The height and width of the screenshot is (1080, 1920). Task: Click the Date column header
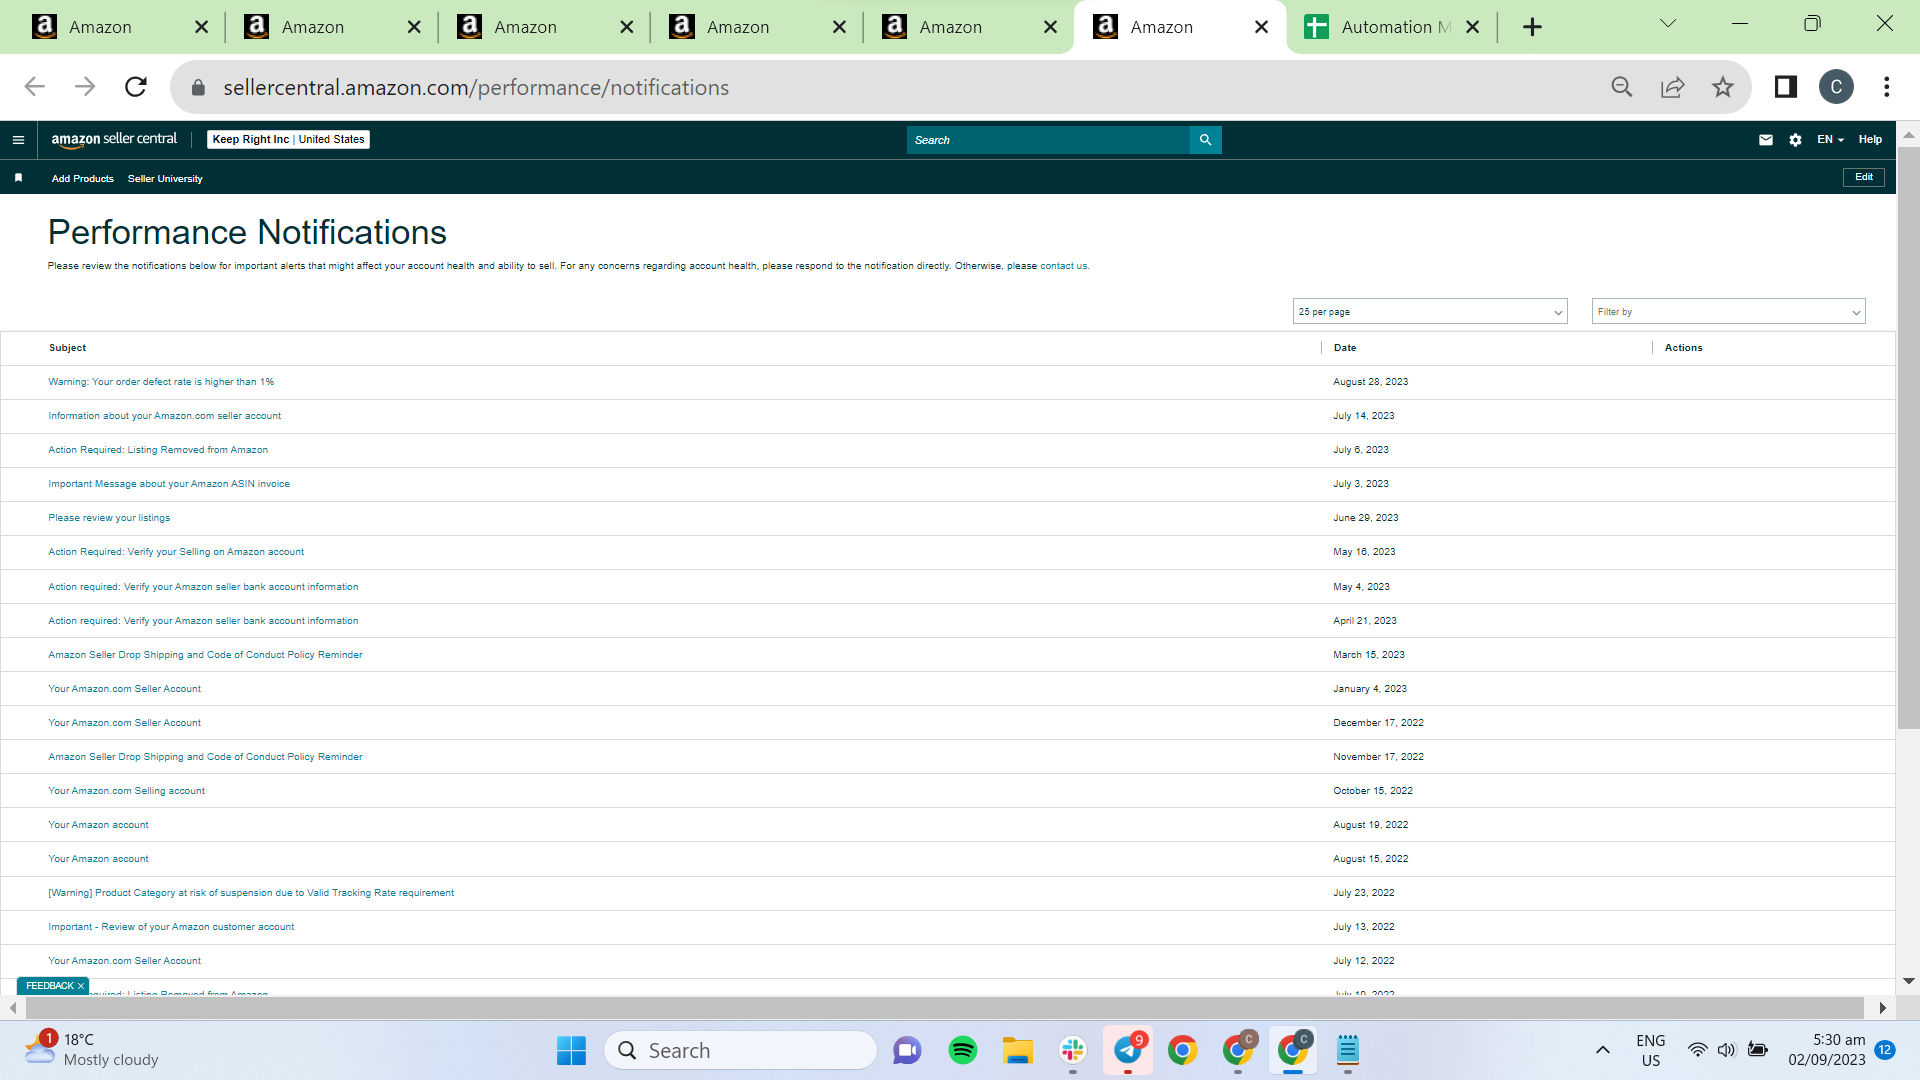click(x=1345, y=348)
